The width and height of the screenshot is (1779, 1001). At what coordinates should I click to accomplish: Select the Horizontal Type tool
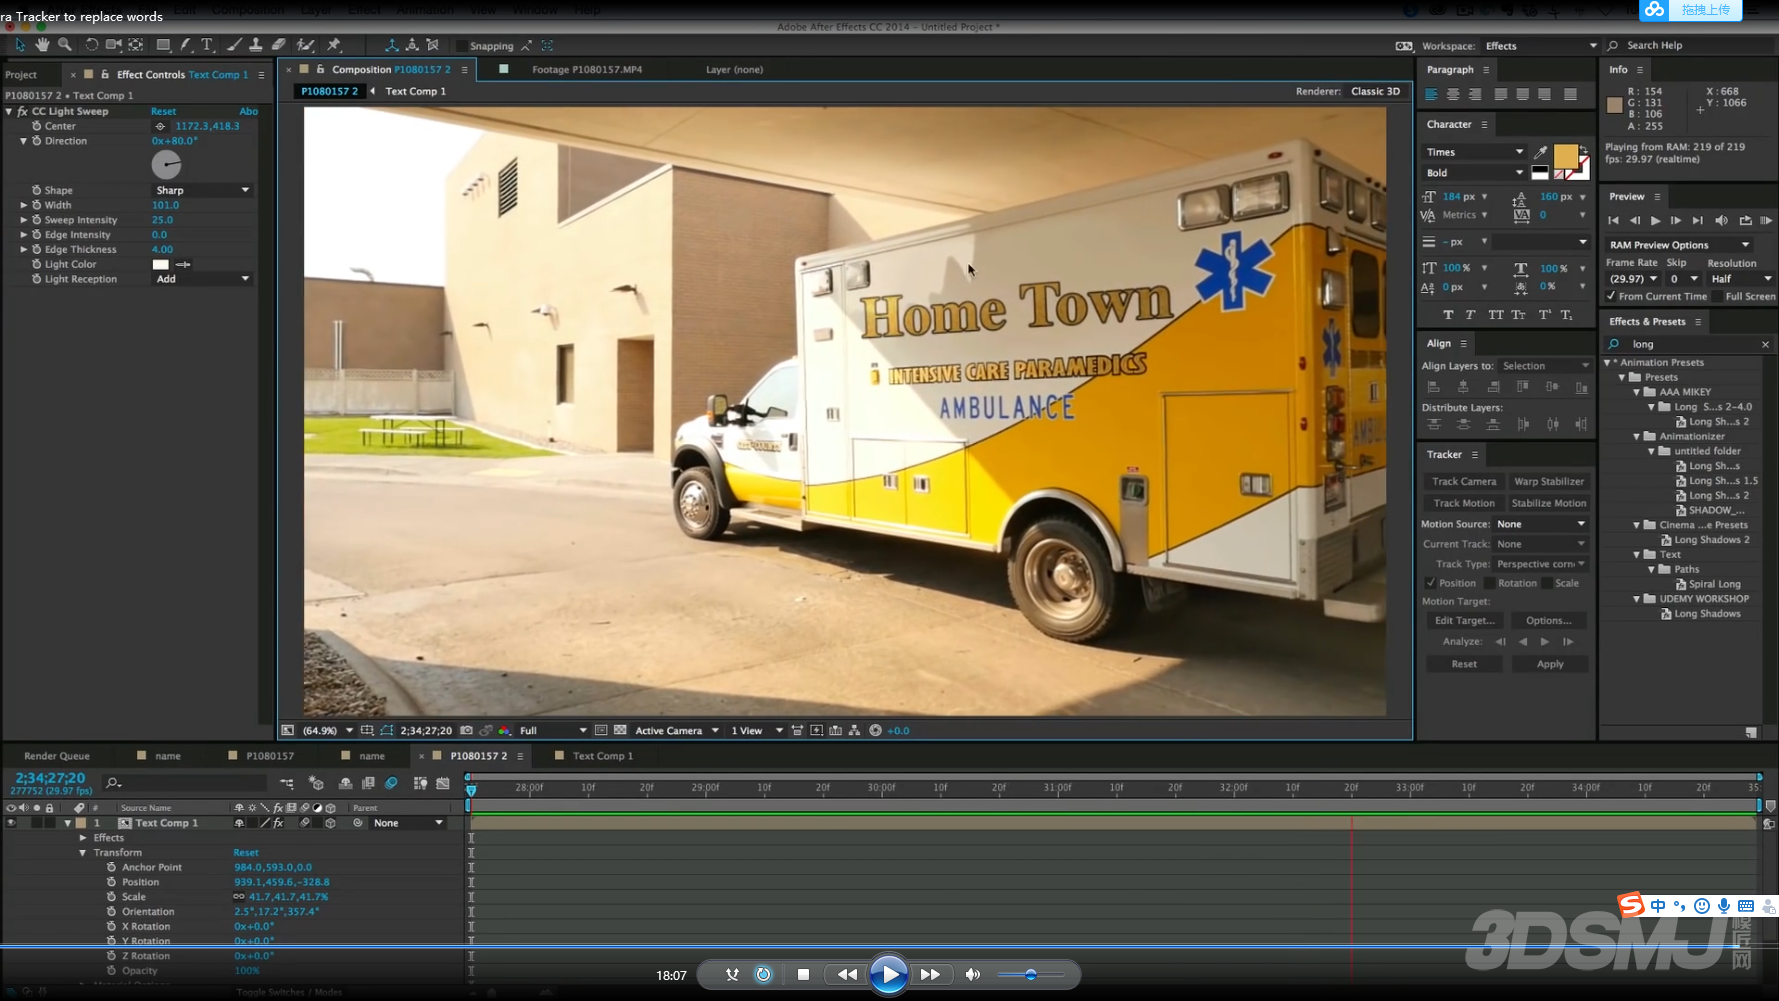[208, 45]
